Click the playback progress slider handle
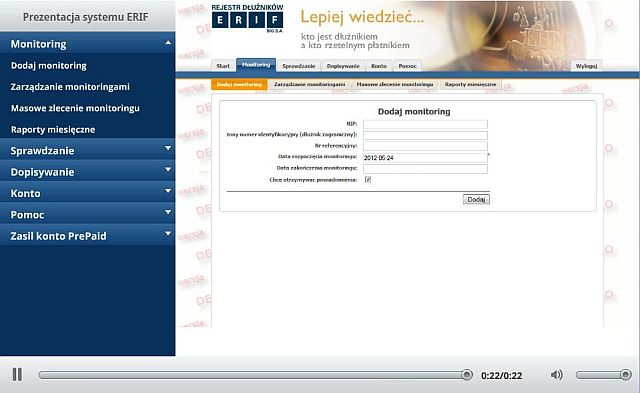The height and width of the screenshot is (393, 640). (x=467, y=375)
